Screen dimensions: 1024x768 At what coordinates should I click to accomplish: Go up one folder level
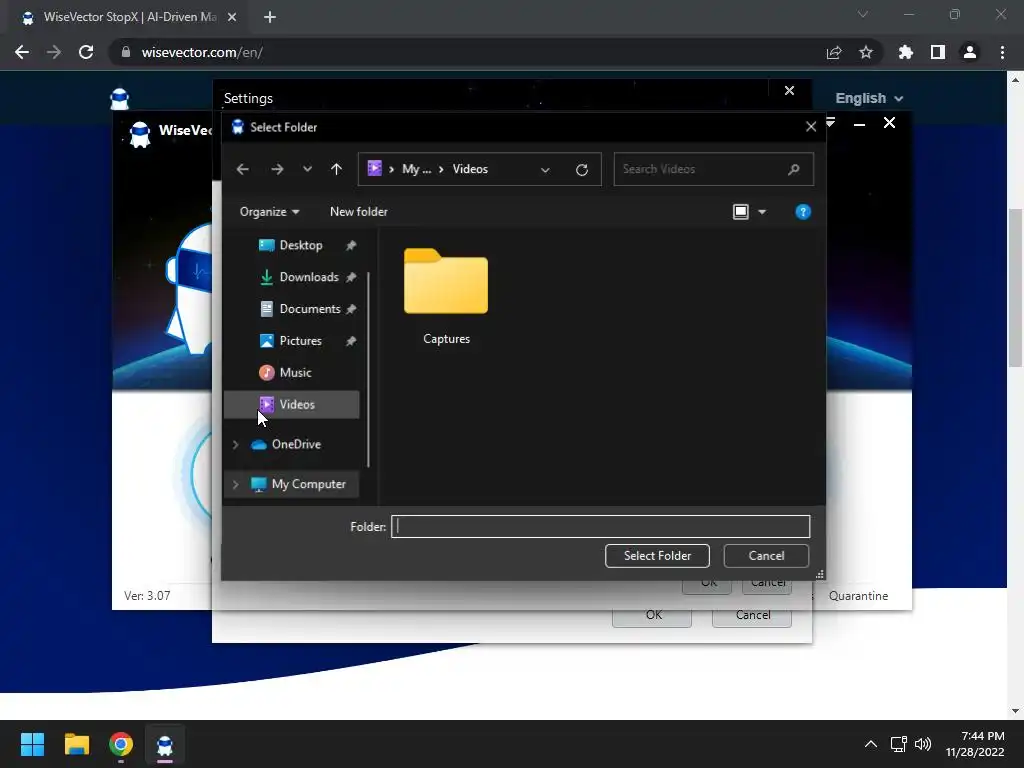point(336,169)
